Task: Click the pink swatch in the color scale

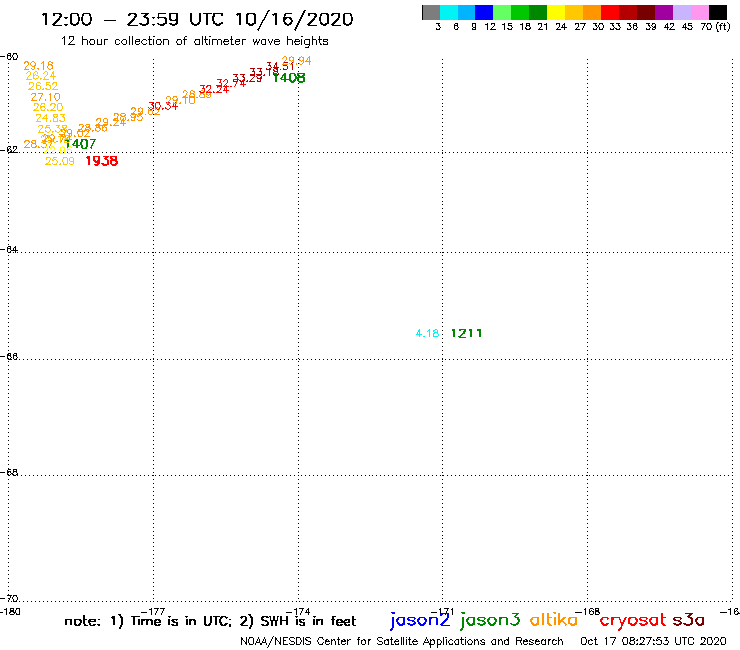Action: [x=700, y=12]
